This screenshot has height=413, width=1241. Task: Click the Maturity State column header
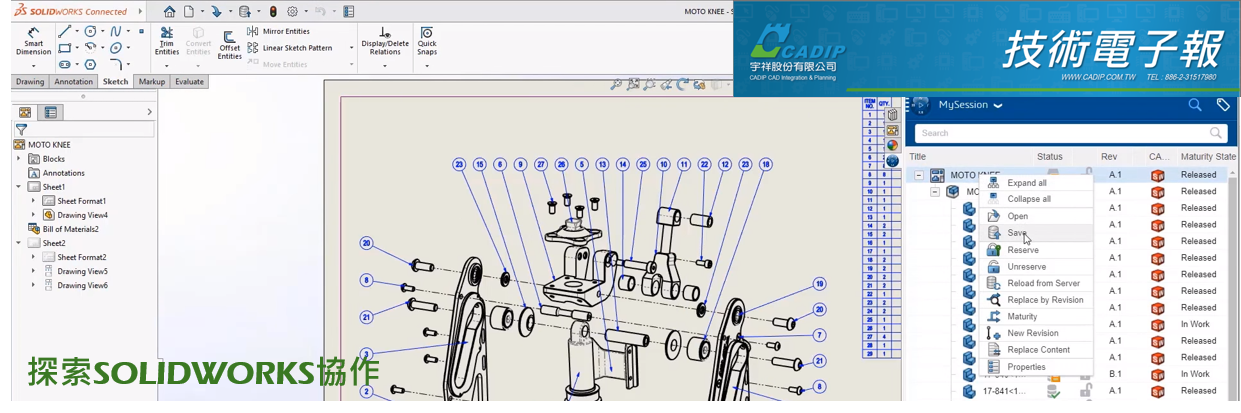coord(1207,156)
